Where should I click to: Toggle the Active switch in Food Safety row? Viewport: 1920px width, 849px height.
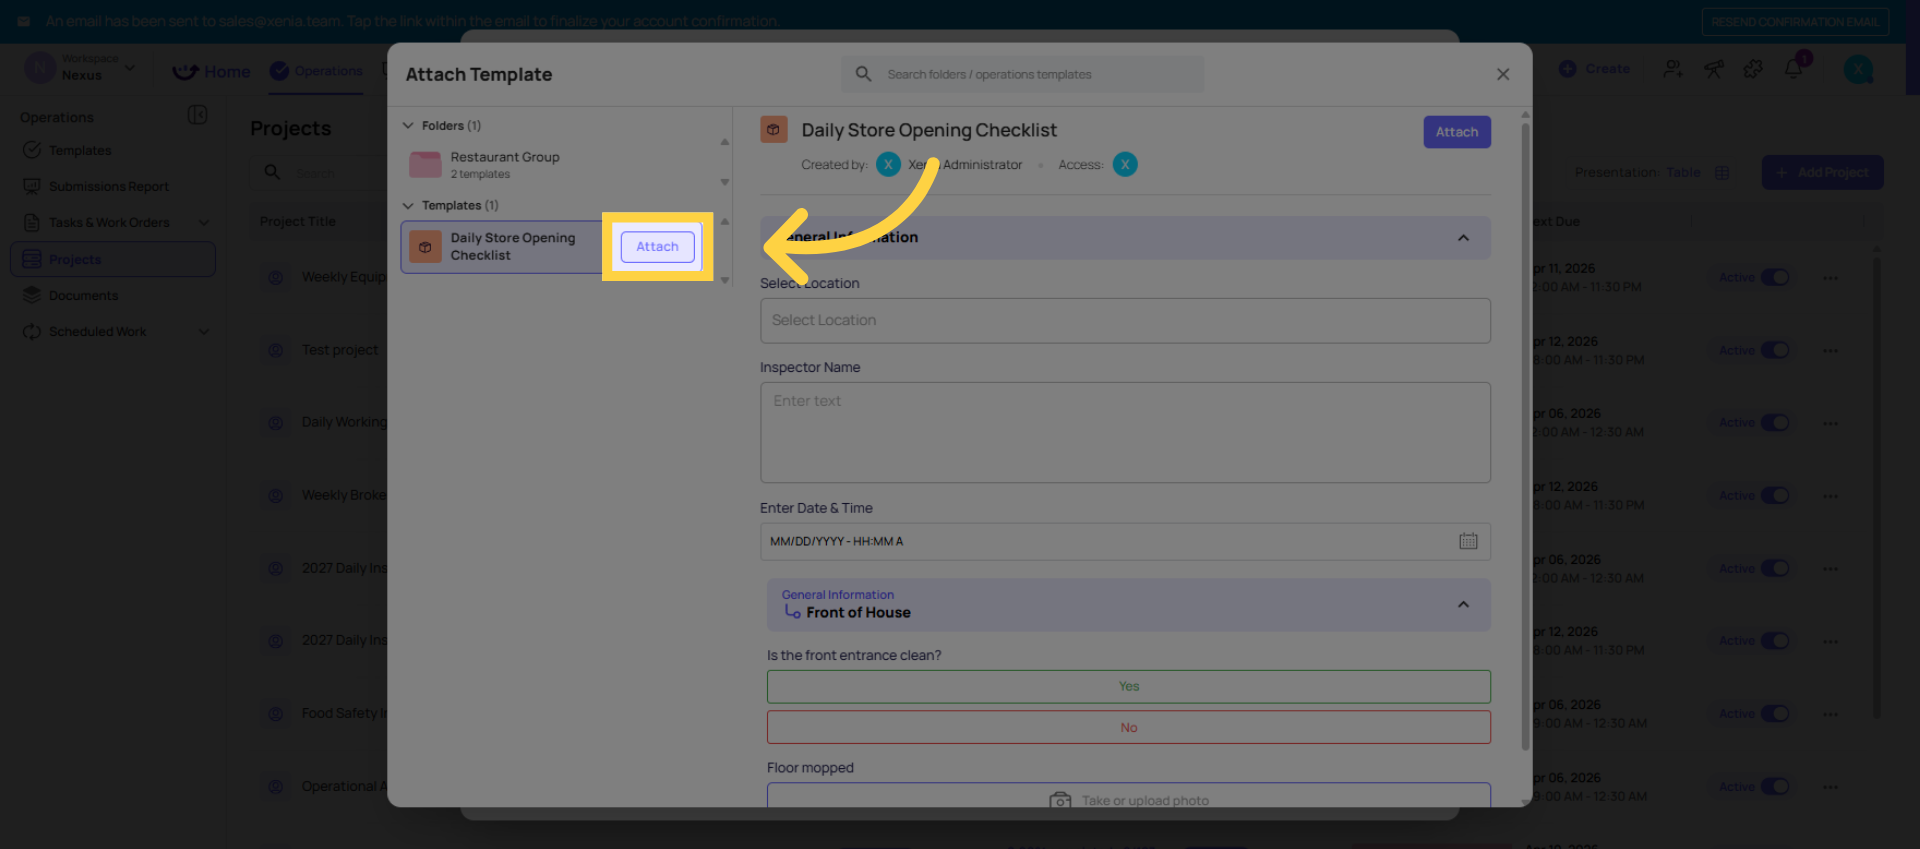[1775, 714]
